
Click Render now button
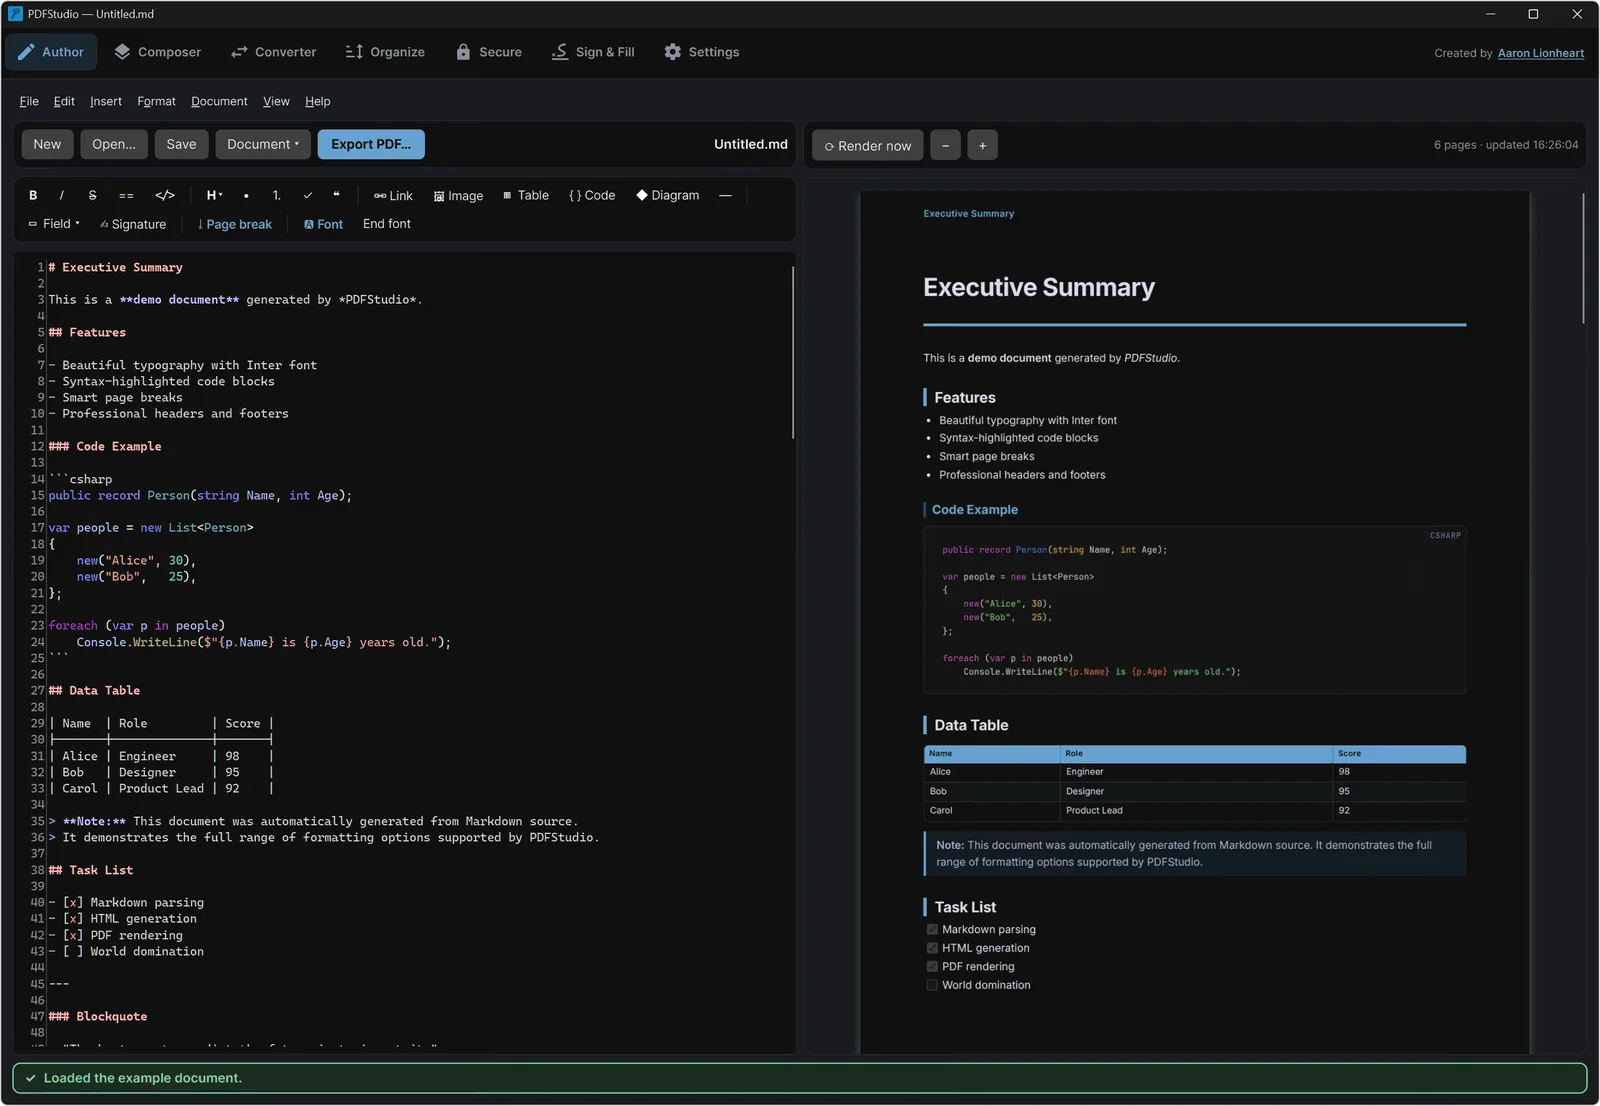[868, 145]
